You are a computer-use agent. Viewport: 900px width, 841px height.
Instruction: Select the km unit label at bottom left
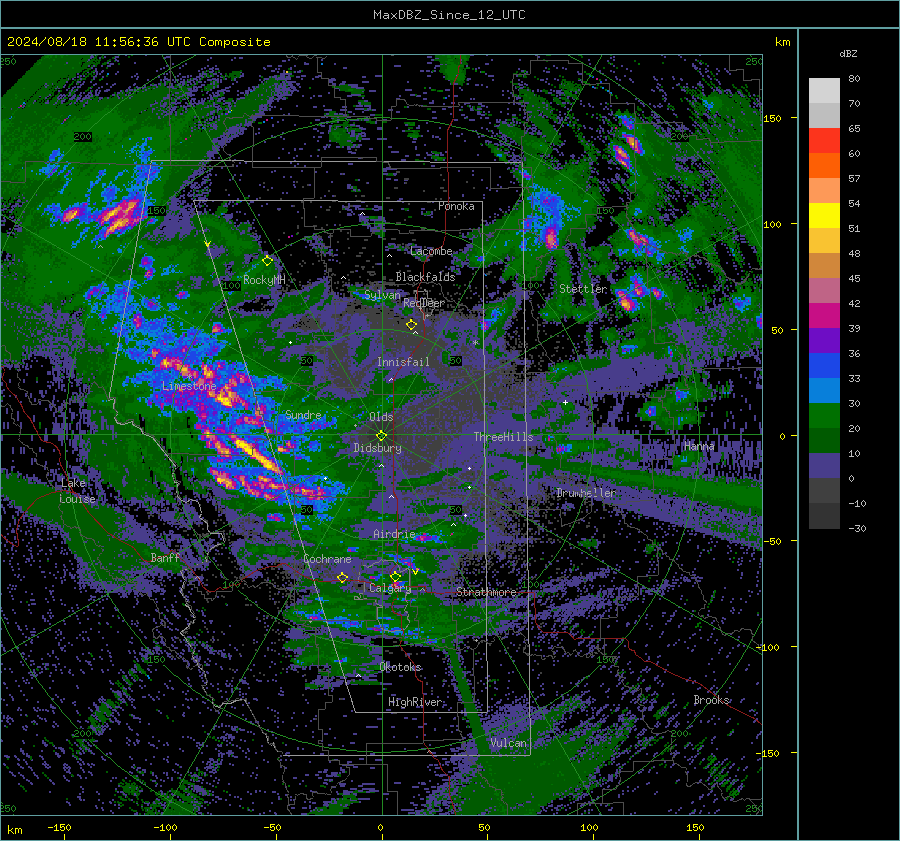tap(14, 830)
